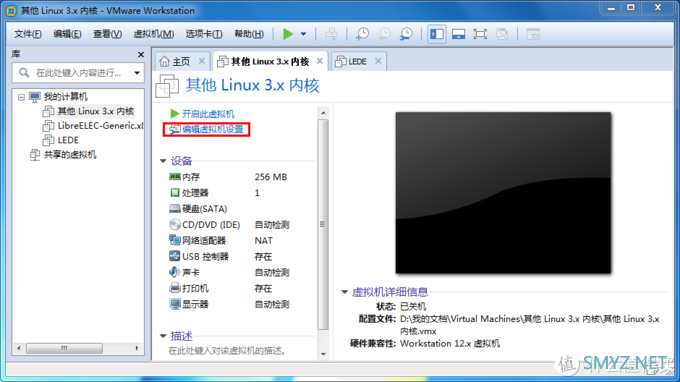680x382 pixels.
Task: Click the large VM icon beside title
Action: pos(167,85)
